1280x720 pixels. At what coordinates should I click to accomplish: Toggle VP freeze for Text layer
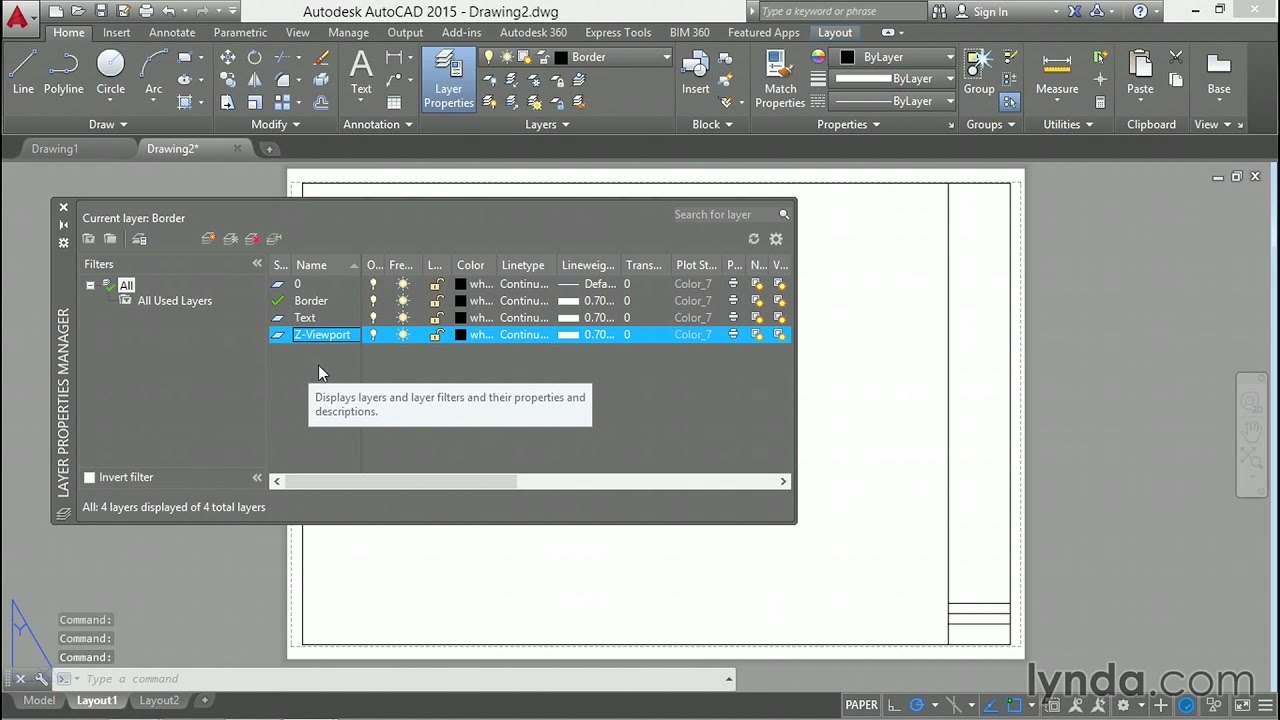(x=779, y=318)
